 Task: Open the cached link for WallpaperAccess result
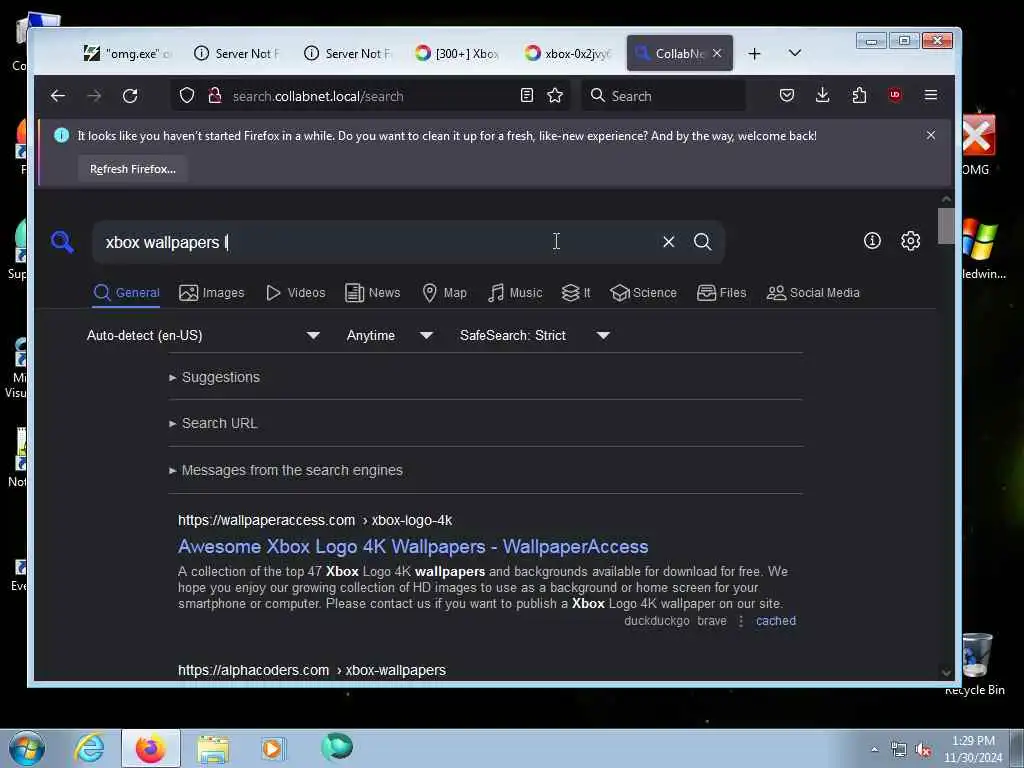pyautogui.click(x=776, y=621)
